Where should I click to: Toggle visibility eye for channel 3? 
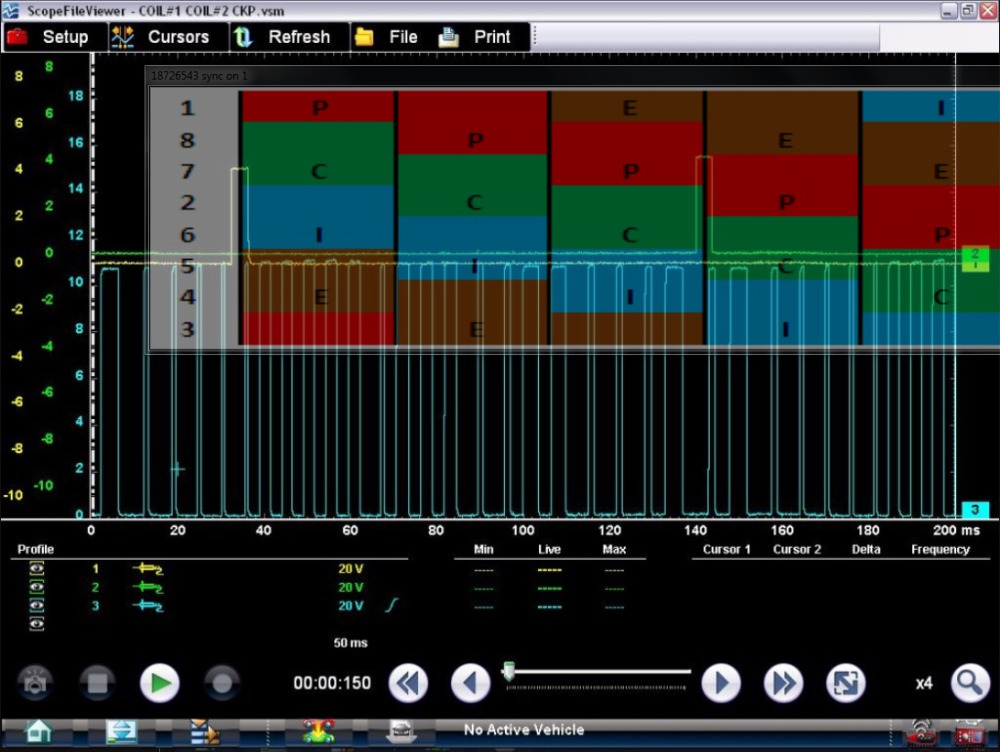[x=37, y=606]
